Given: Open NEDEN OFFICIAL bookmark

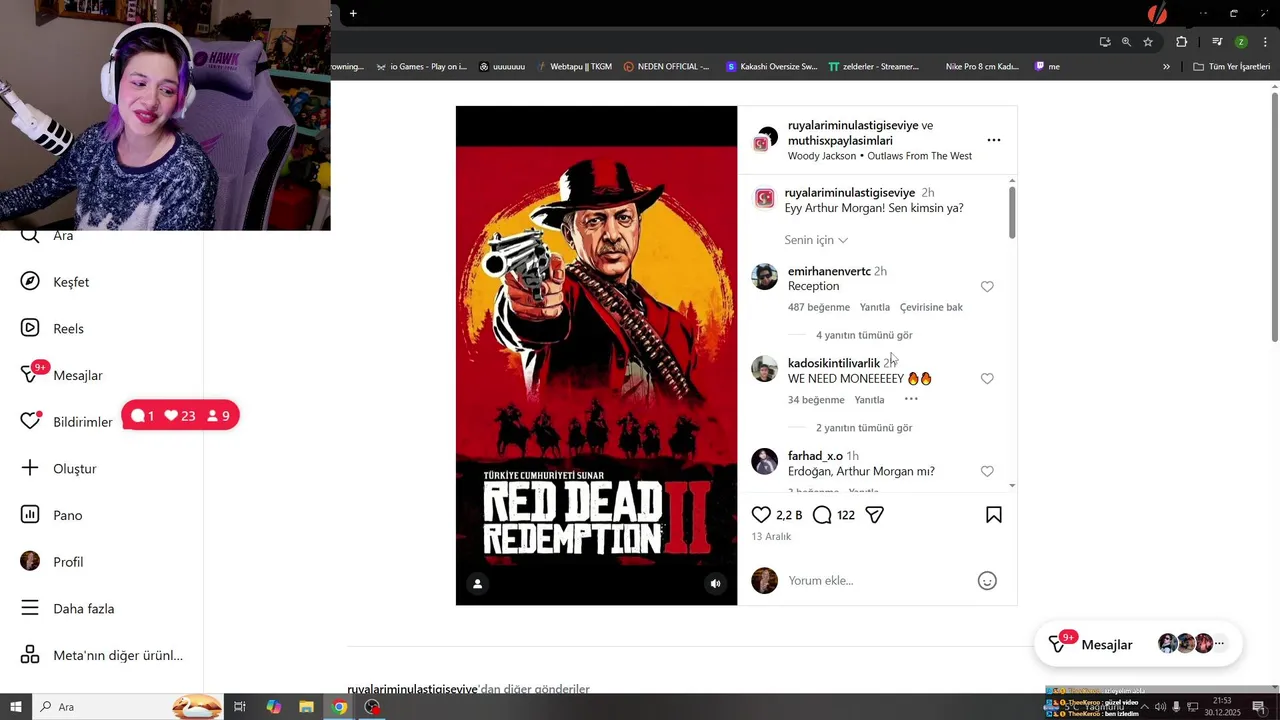Looking at the screenshot, I should click(x=666, y=67).
